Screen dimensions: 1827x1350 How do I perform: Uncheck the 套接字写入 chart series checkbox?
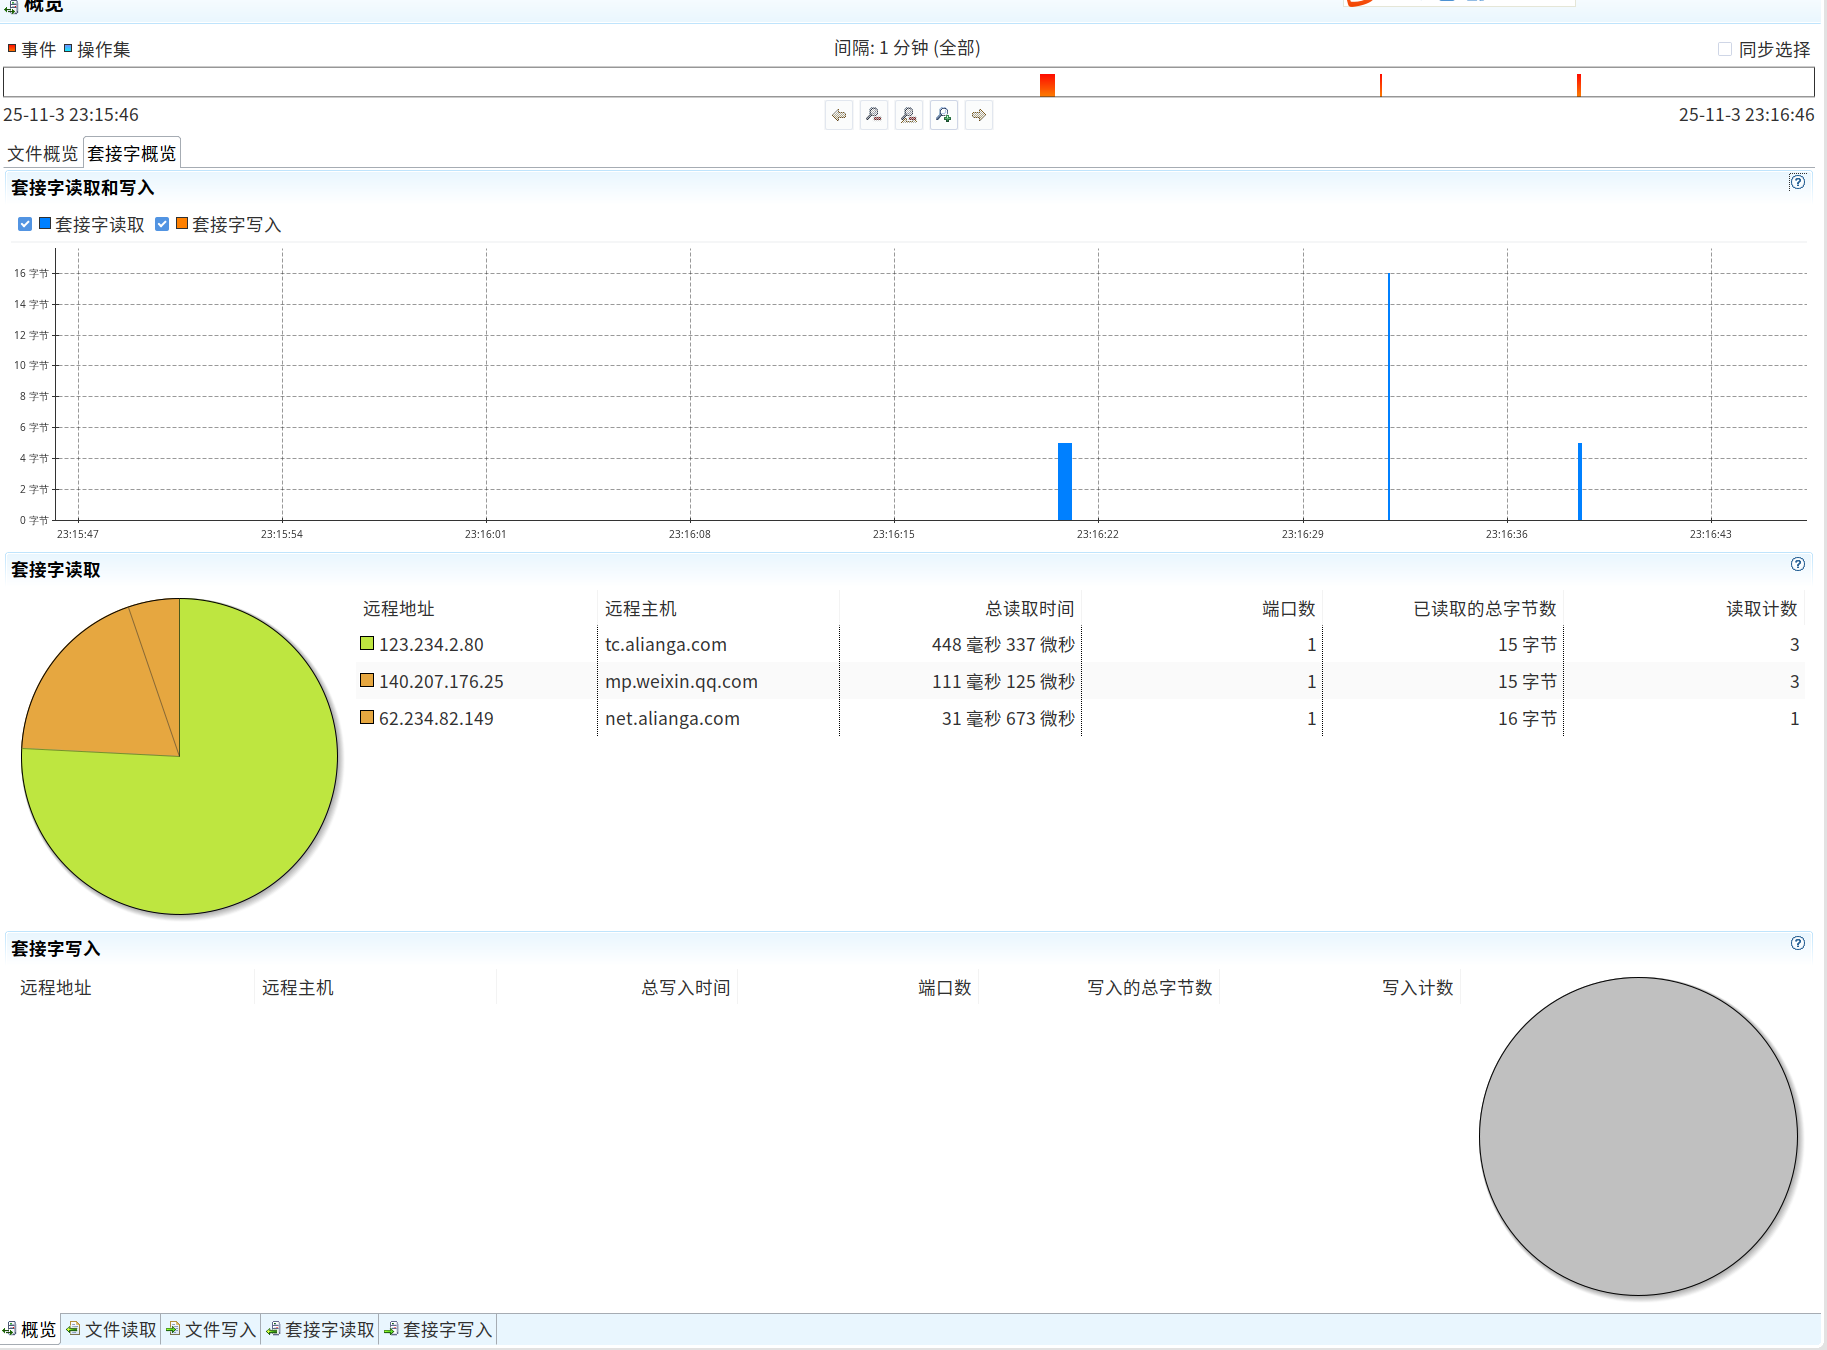click(x=162, y=225)
